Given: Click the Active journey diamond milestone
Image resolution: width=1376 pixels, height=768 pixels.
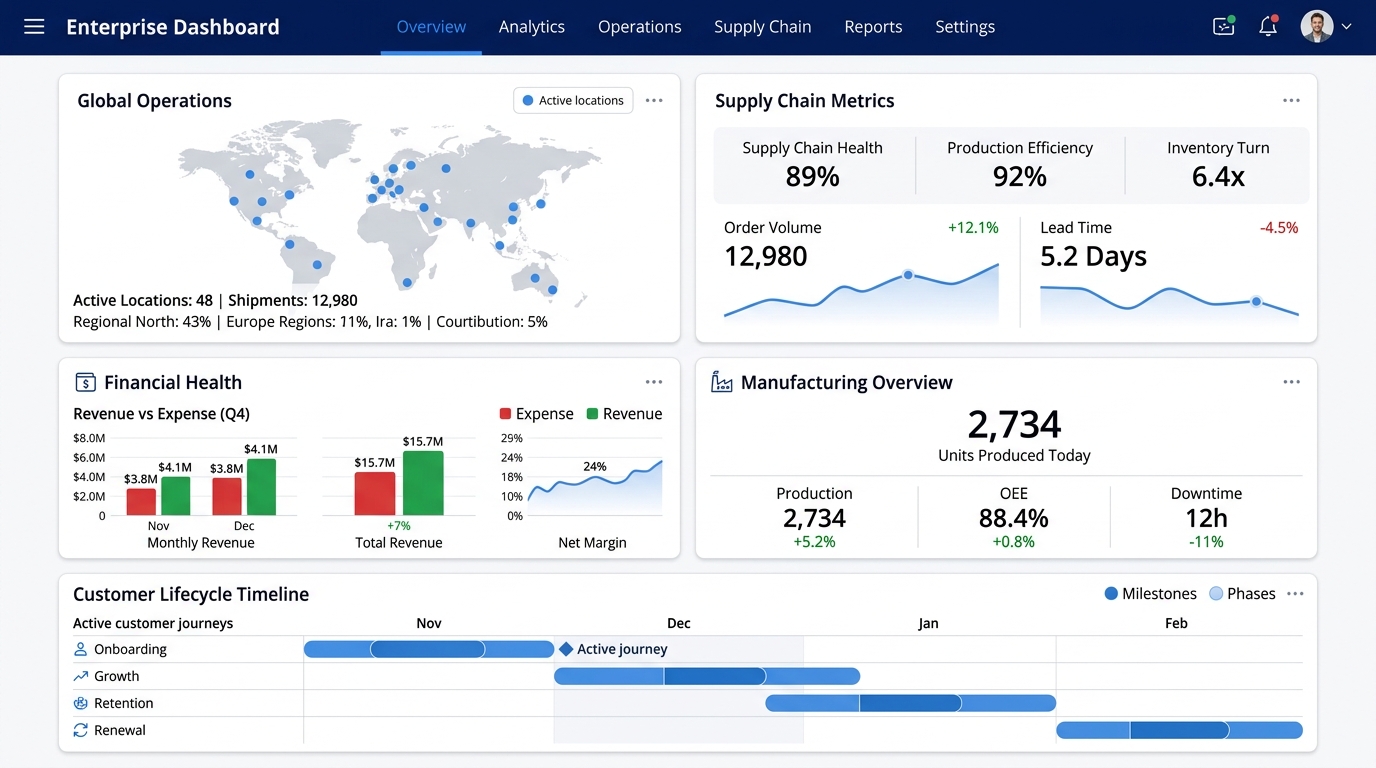Looking at the screenshot, I should [x=566, y=649].
